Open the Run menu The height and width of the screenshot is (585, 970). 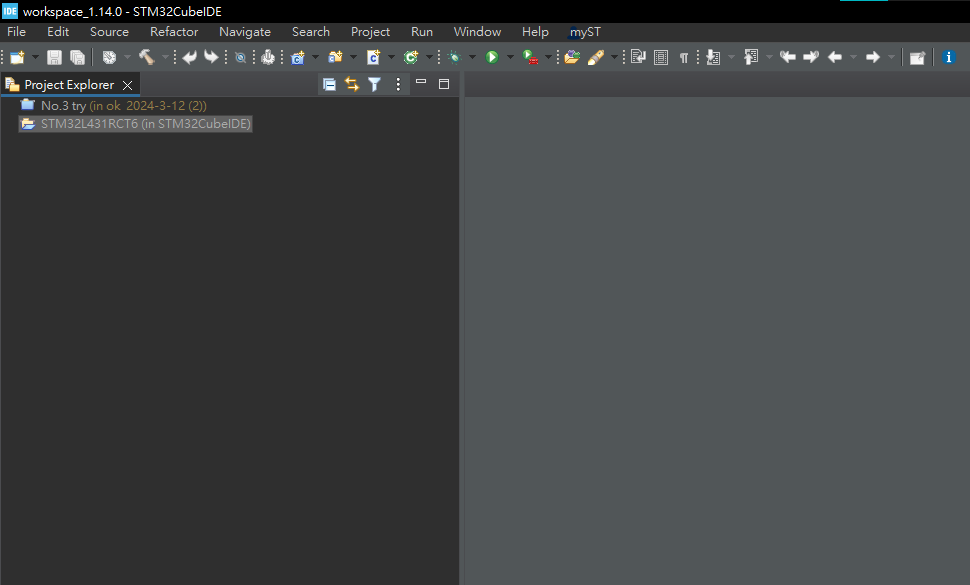422,32
